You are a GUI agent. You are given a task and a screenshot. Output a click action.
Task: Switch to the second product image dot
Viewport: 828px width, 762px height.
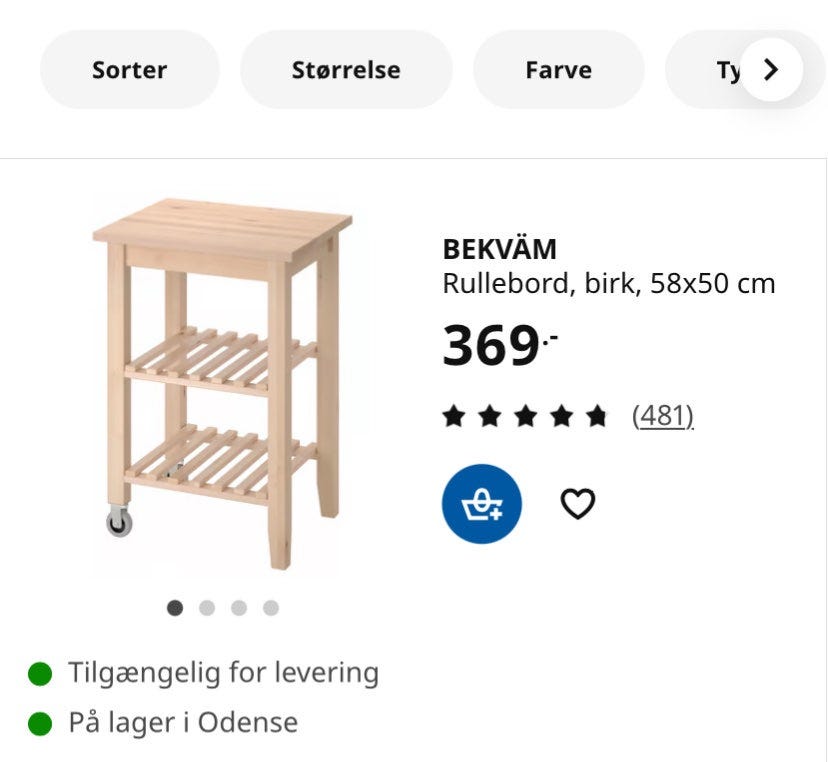(207, 608)
